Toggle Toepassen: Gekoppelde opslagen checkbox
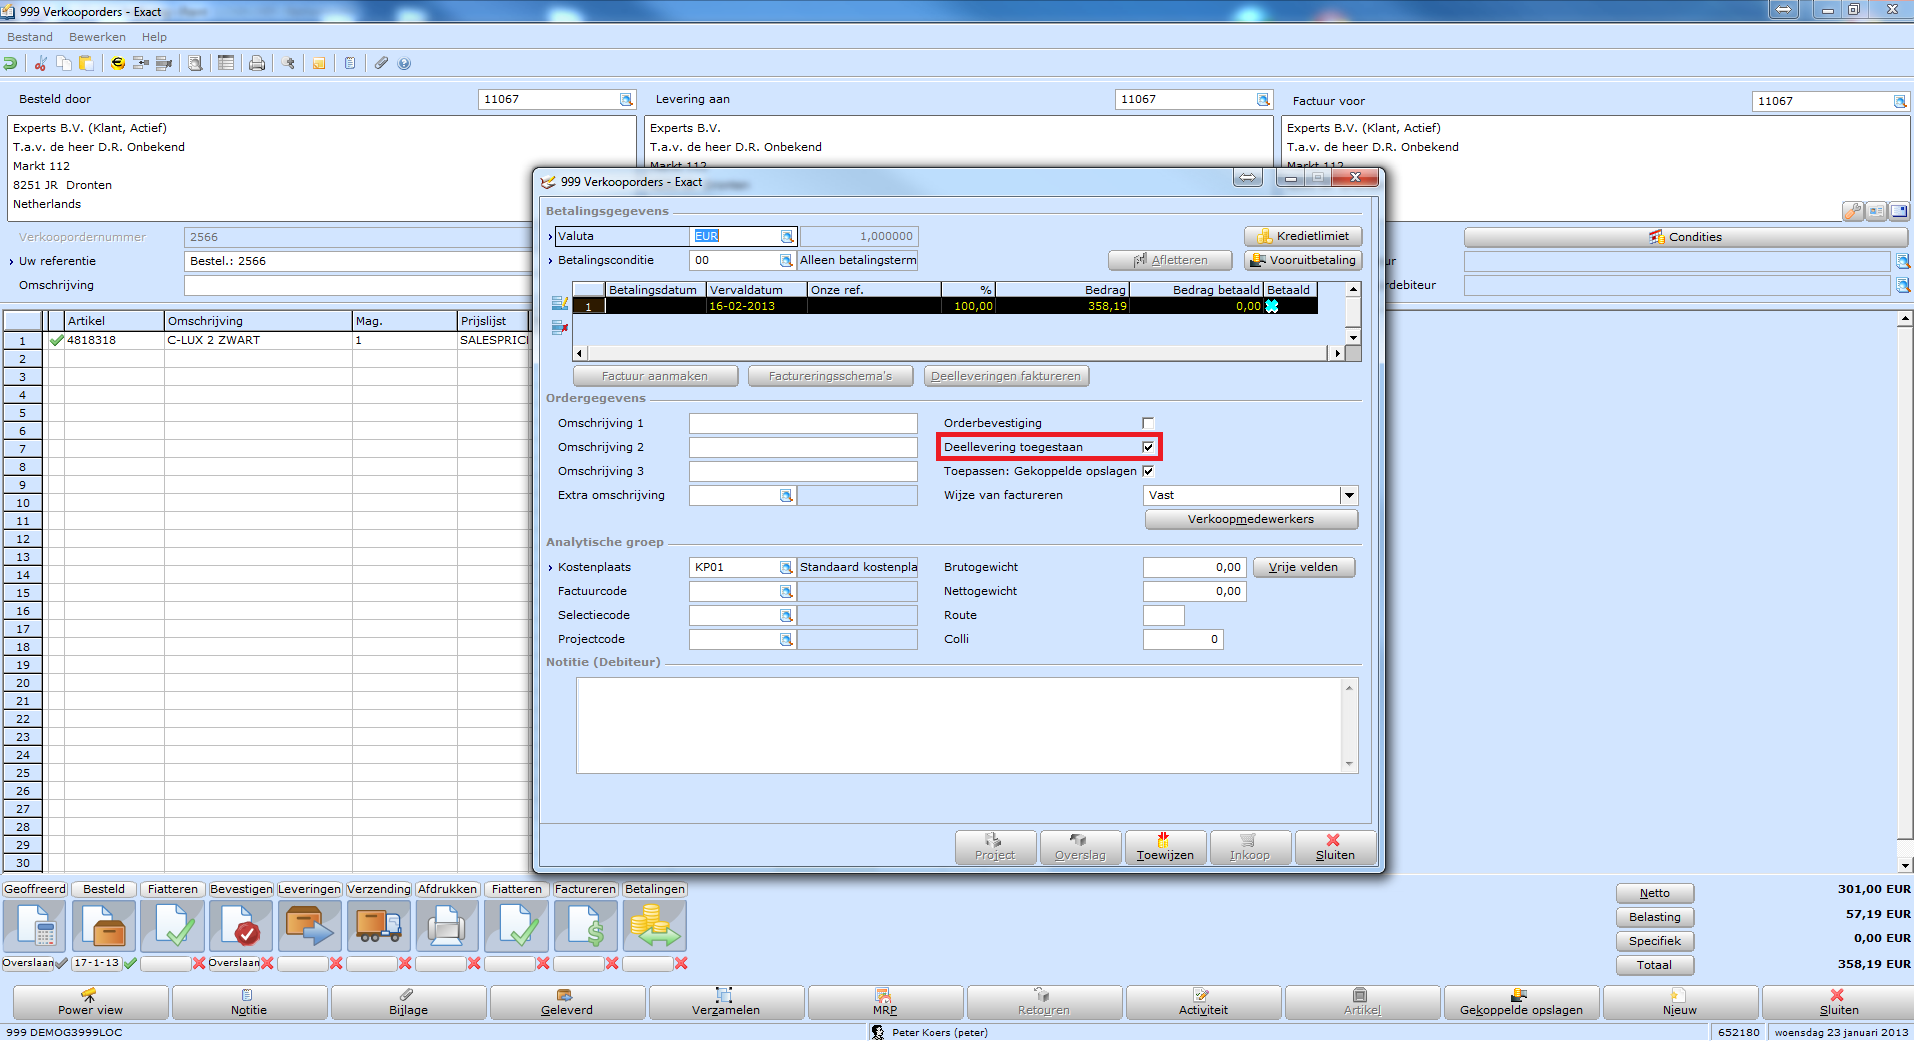This screenshot has height=1041, width=1914. [1148, 471]
